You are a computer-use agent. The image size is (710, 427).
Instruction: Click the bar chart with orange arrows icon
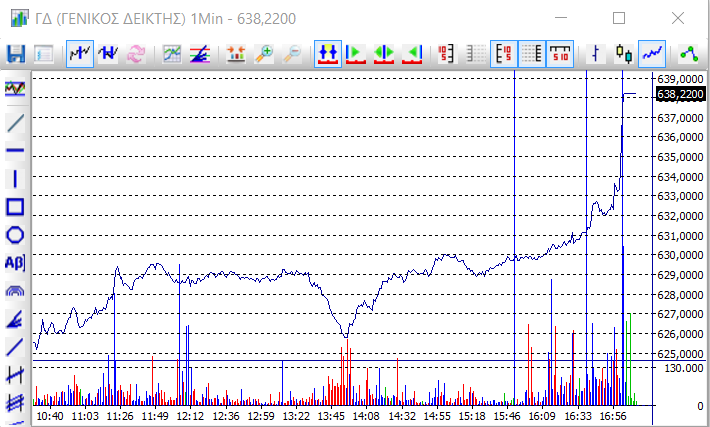point(236,54)
